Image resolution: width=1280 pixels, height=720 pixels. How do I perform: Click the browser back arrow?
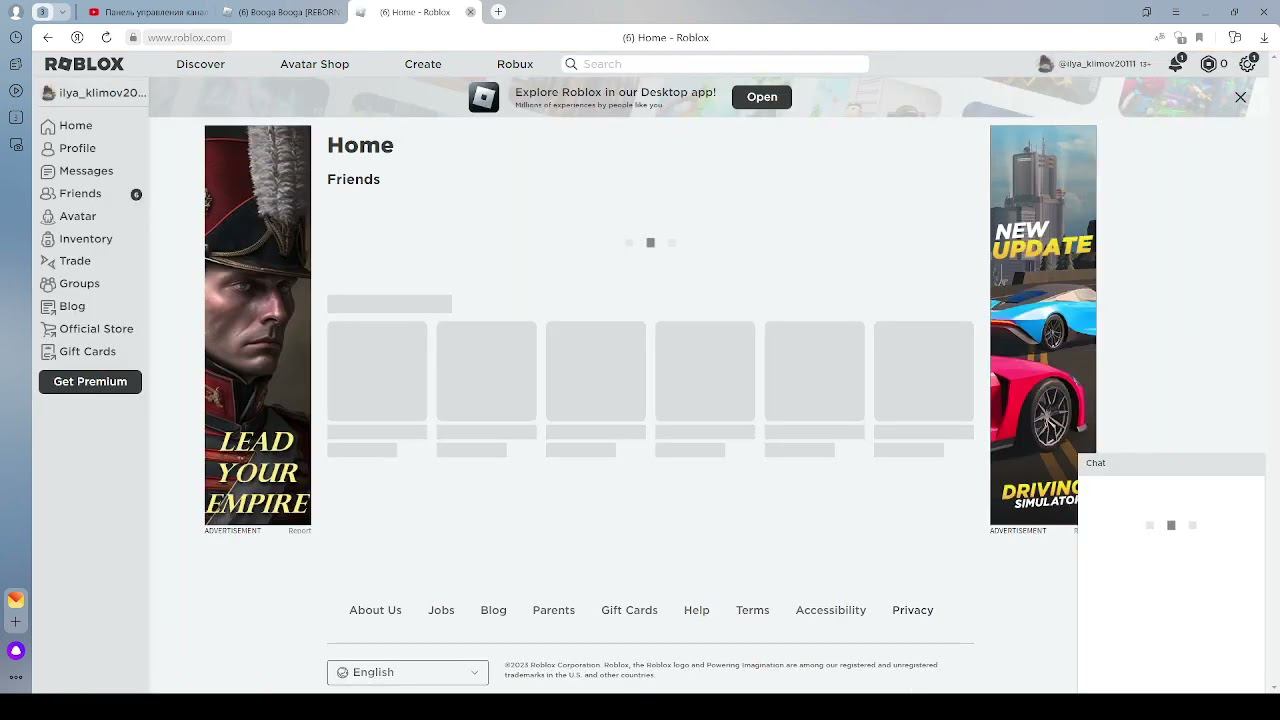click(48, 38)
